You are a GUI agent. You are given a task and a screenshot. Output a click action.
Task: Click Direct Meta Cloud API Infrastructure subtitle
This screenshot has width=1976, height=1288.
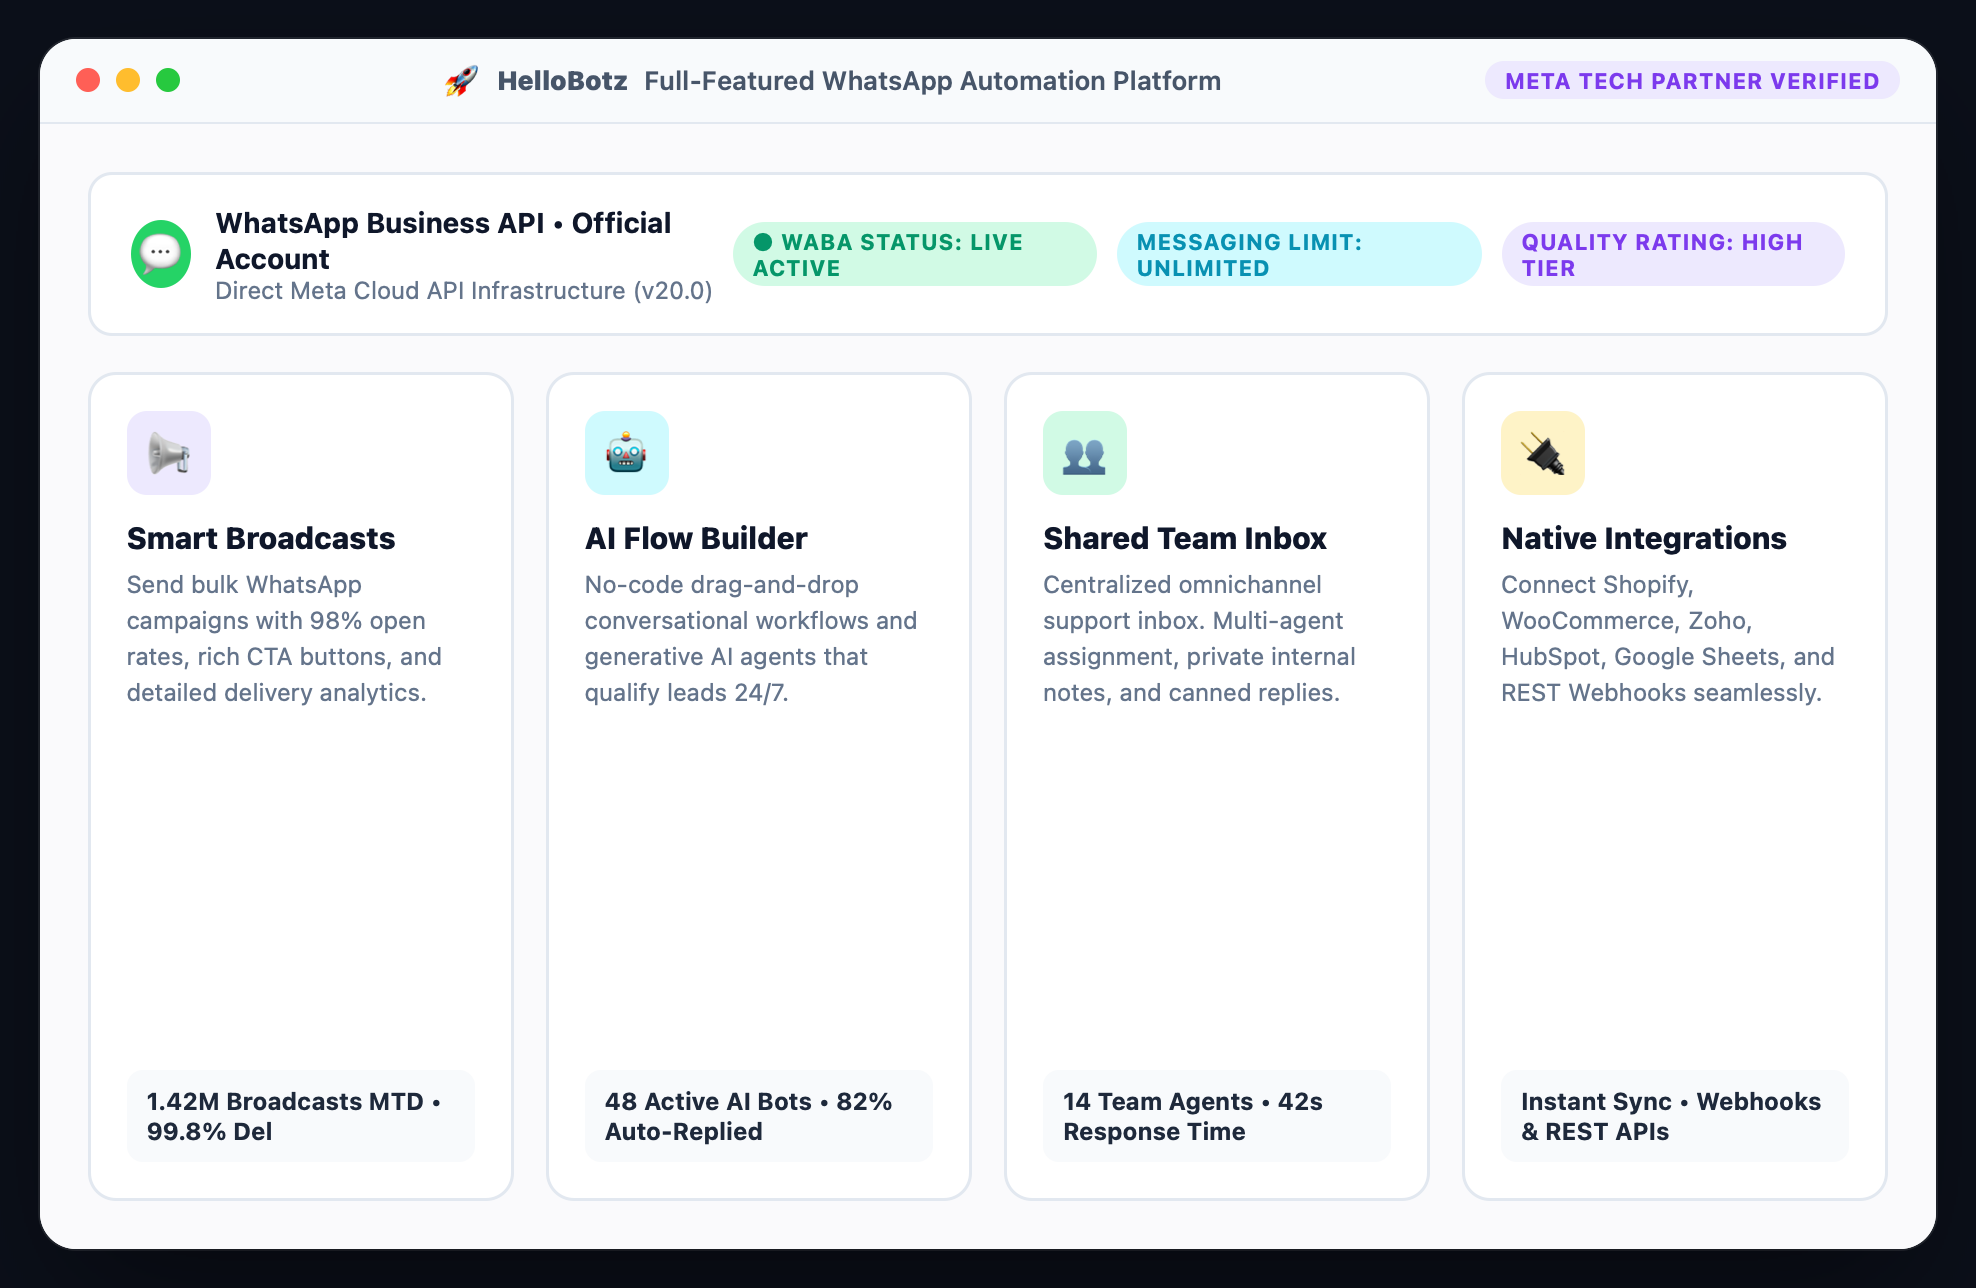point(464,291)
